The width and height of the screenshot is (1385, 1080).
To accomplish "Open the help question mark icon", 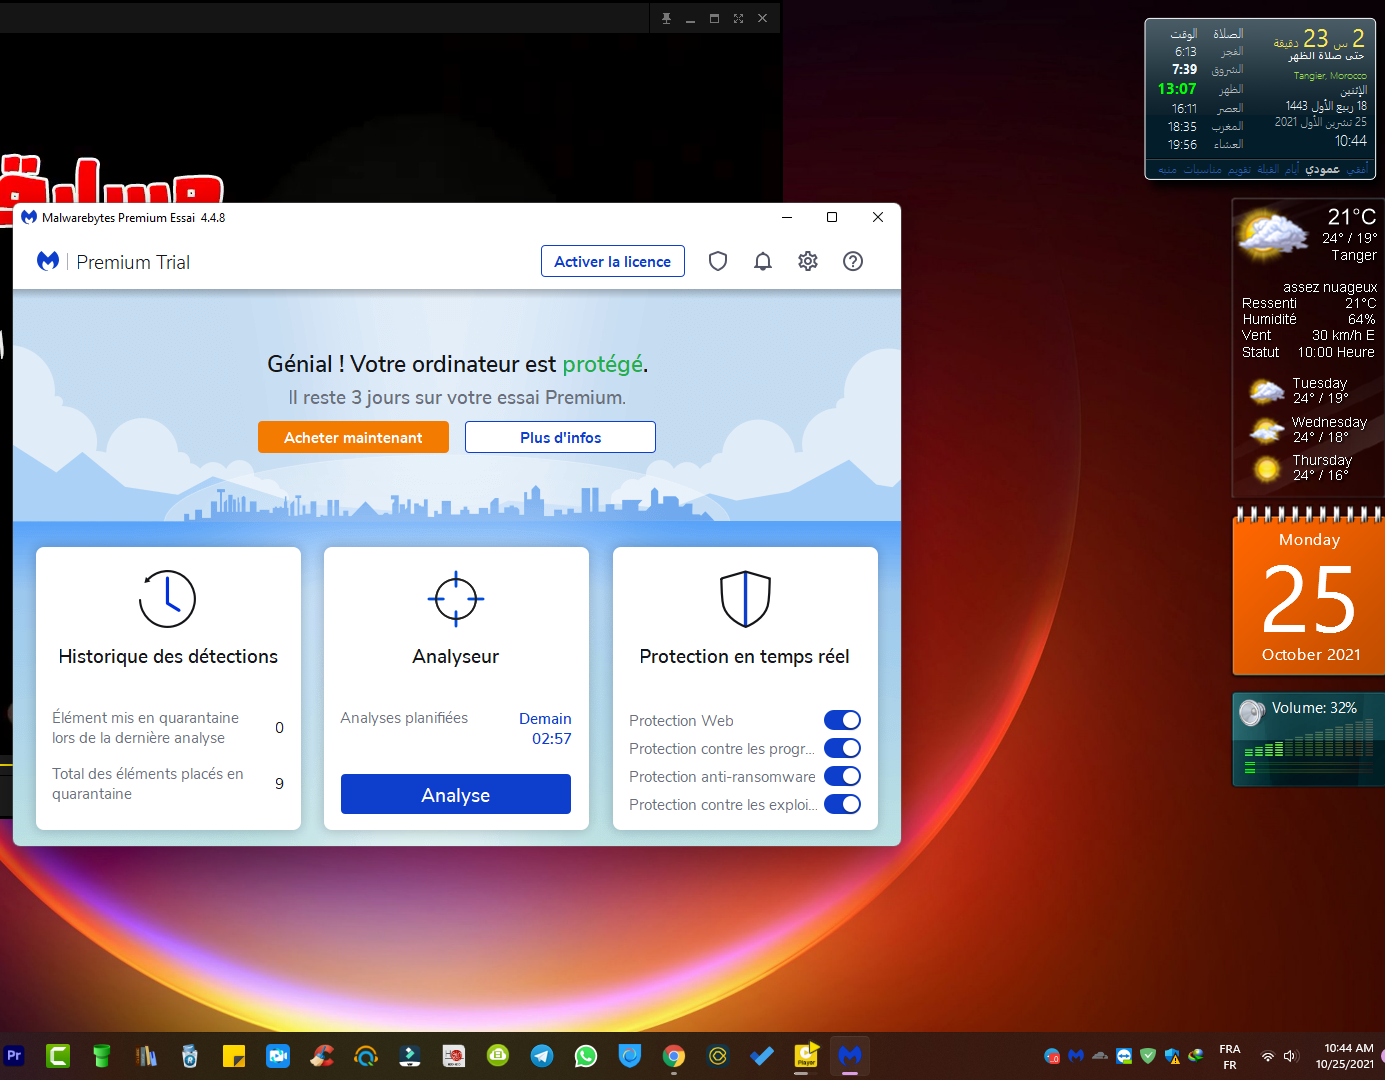I will click(x=853, y=261).
